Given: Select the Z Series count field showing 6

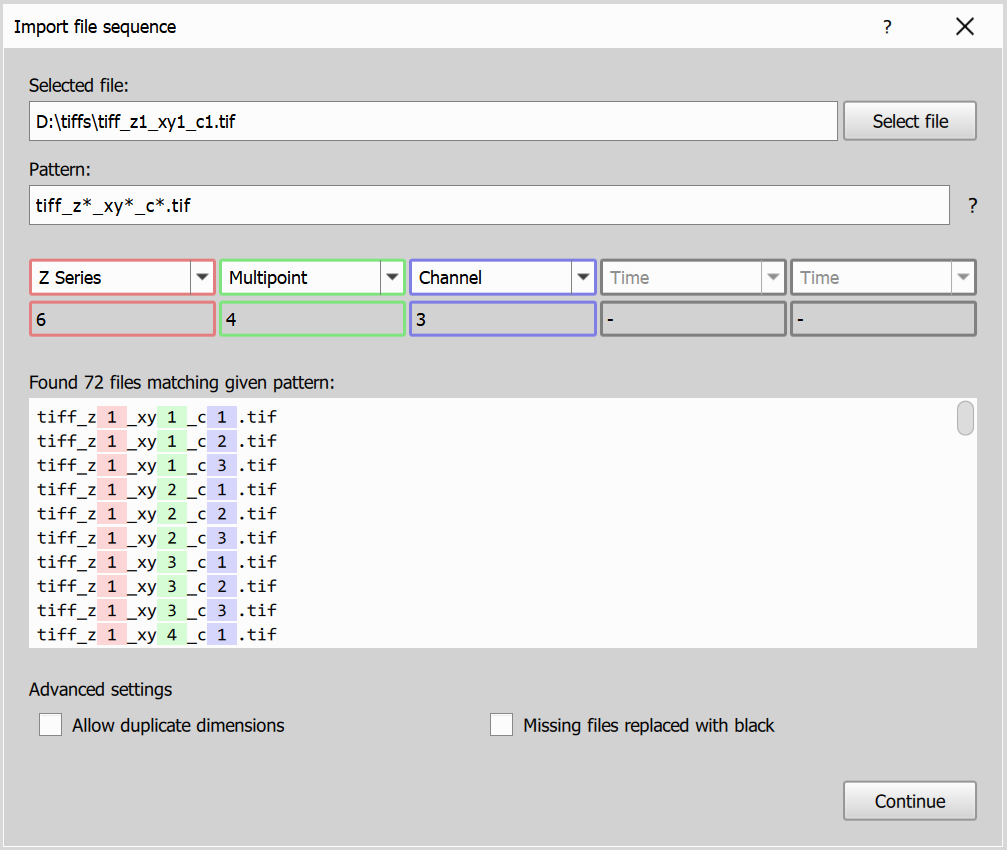Looking at the screenshot, I should [x=121, y=318].
